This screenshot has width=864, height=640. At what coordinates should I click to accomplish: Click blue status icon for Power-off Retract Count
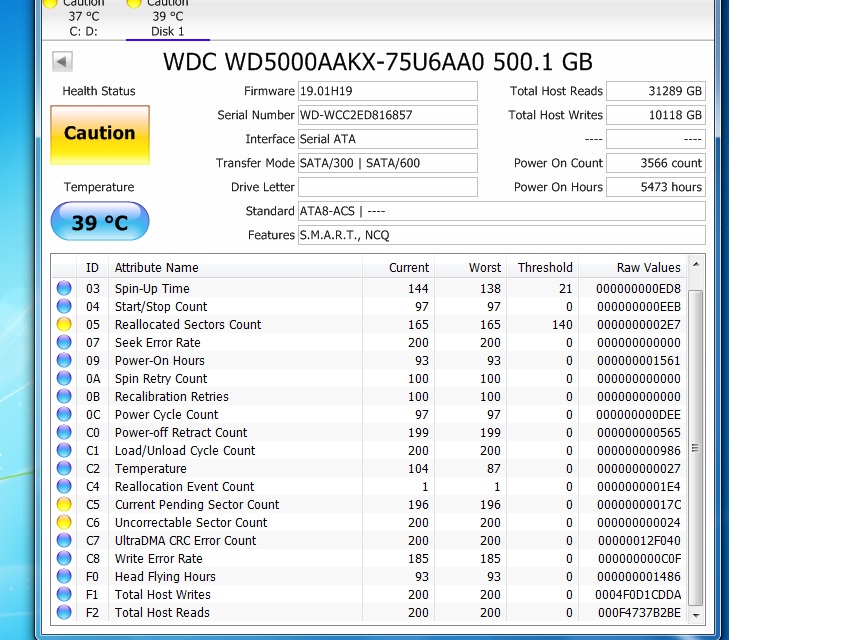[x=64, y=432]
